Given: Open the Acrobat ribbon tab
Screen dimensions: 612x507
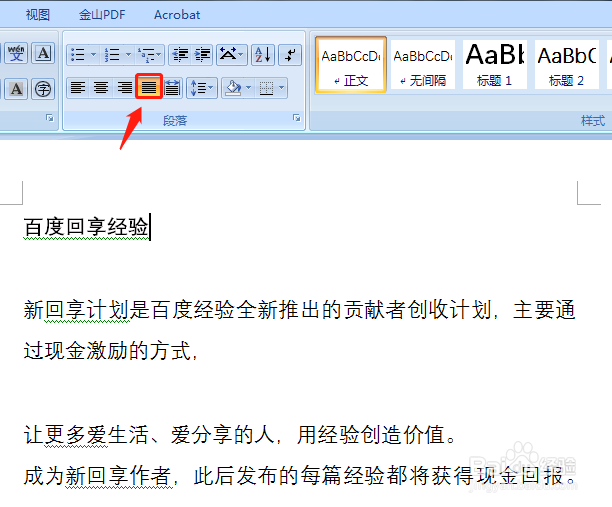Looking at the screenshot, I should pyautogui.click(x=177, y=15).
